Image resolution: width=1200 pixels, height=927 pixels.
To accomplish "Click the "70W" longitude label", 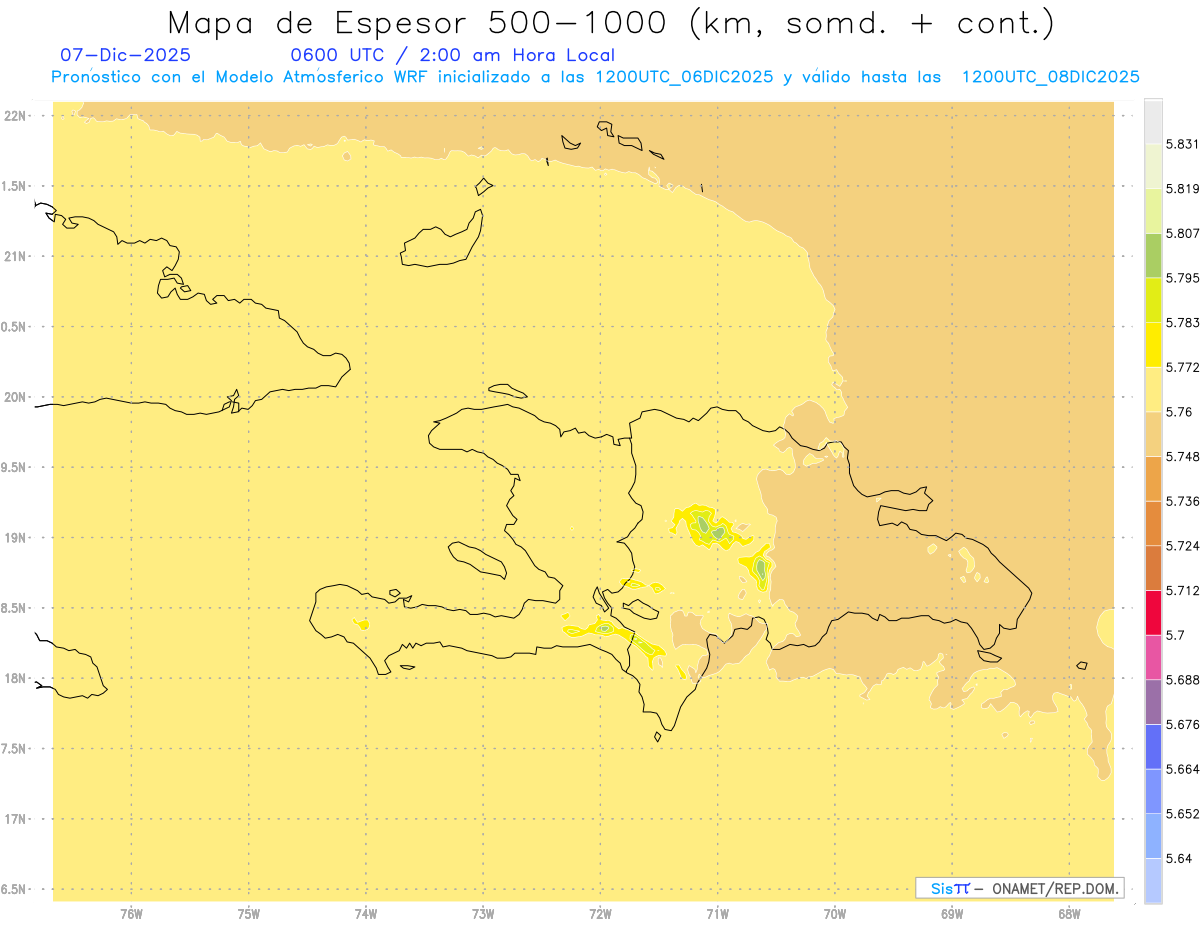I will [835, 913].
